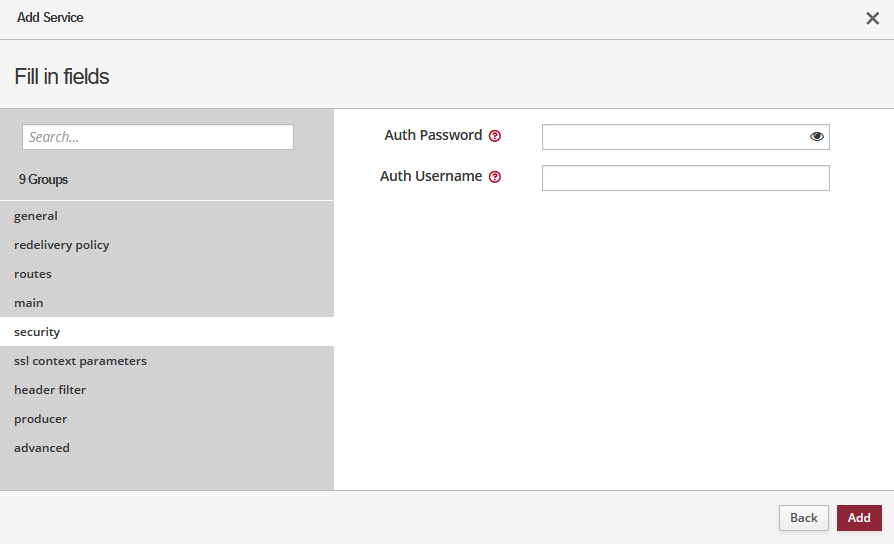Close the Add Service dialog
894x544 pixels.
pyautogui.click(x=872, y=18)
